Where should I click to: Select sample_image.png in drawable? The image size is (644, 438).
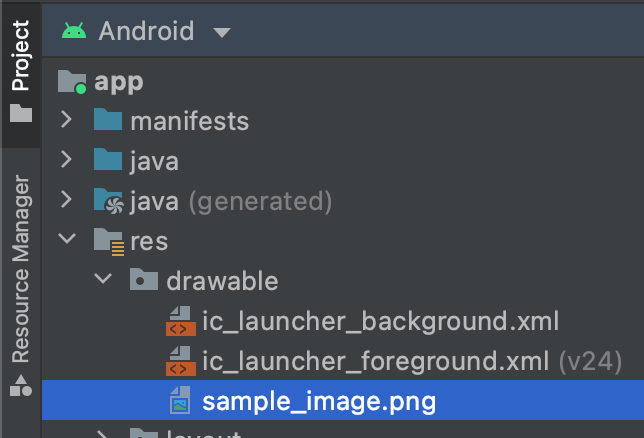318,402
